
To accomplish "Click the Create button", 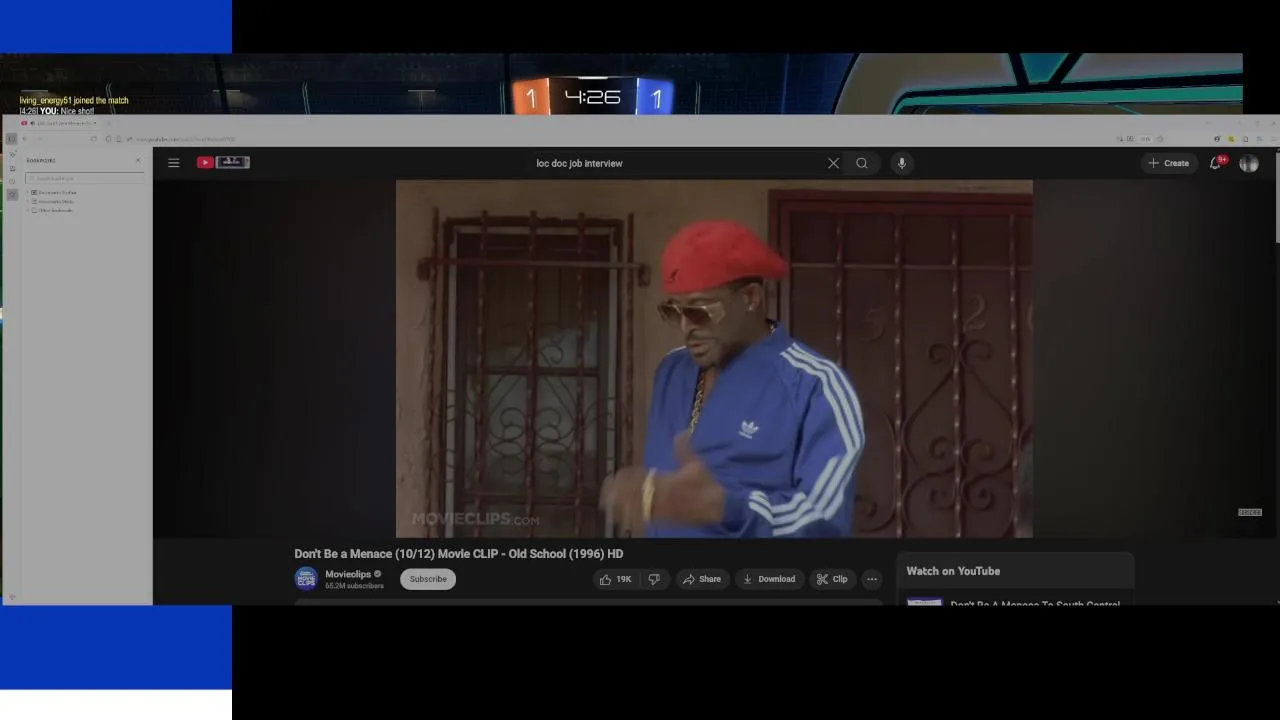I will [x=1169, y=163].
